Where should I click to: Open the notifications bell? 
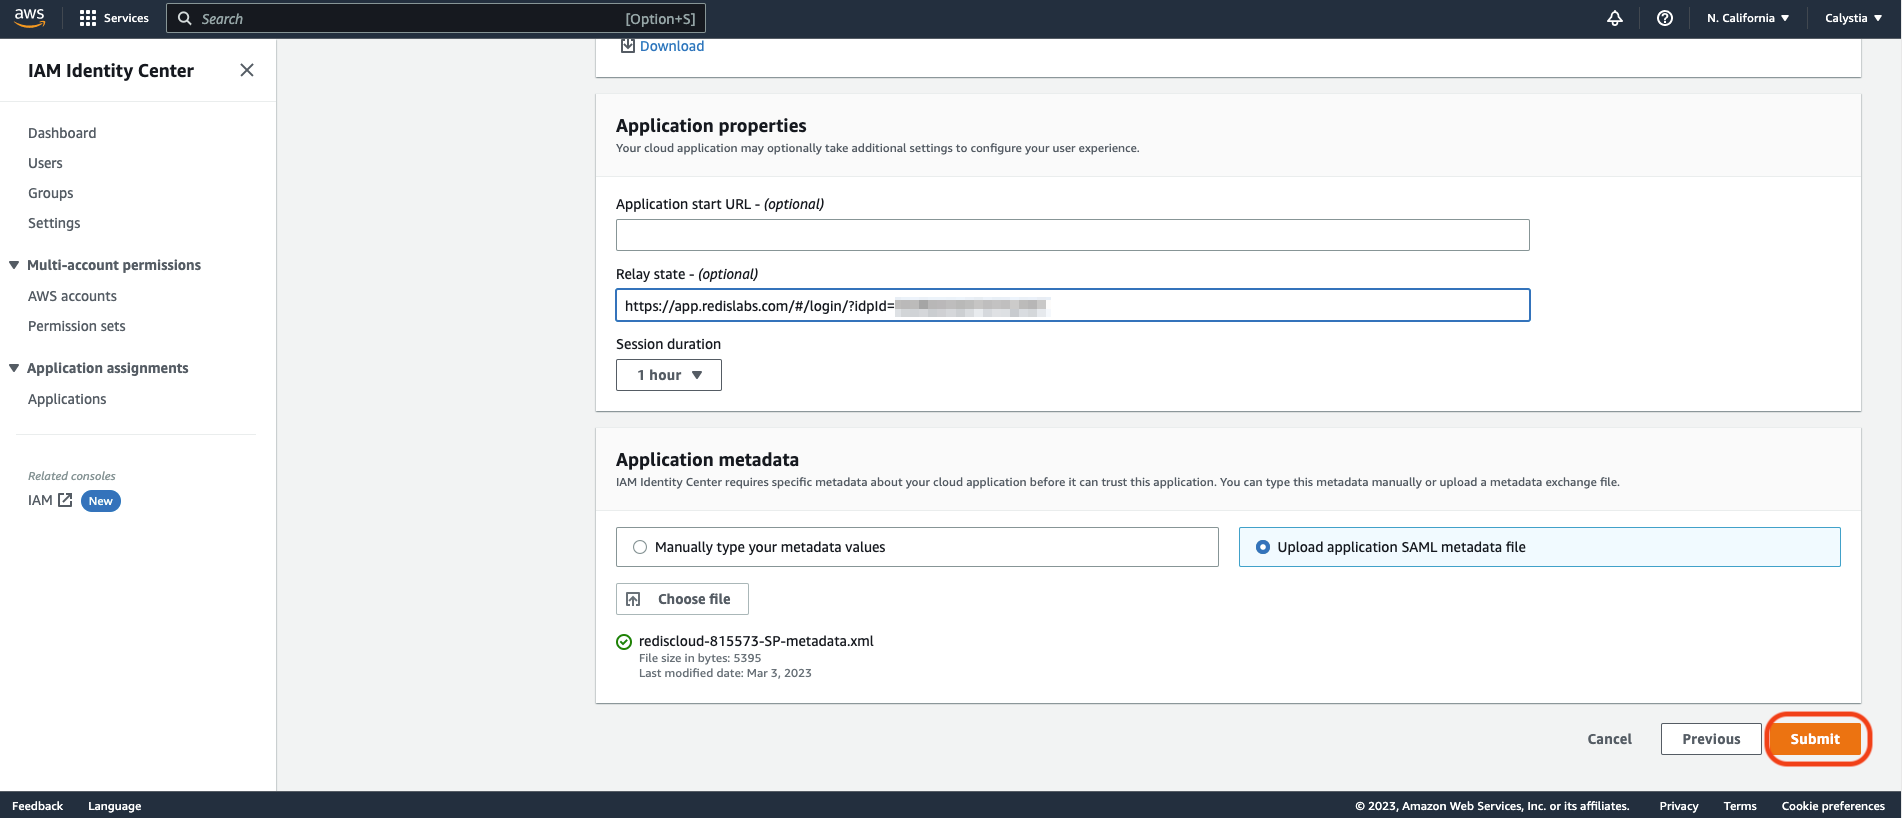tap(1614, 18)
